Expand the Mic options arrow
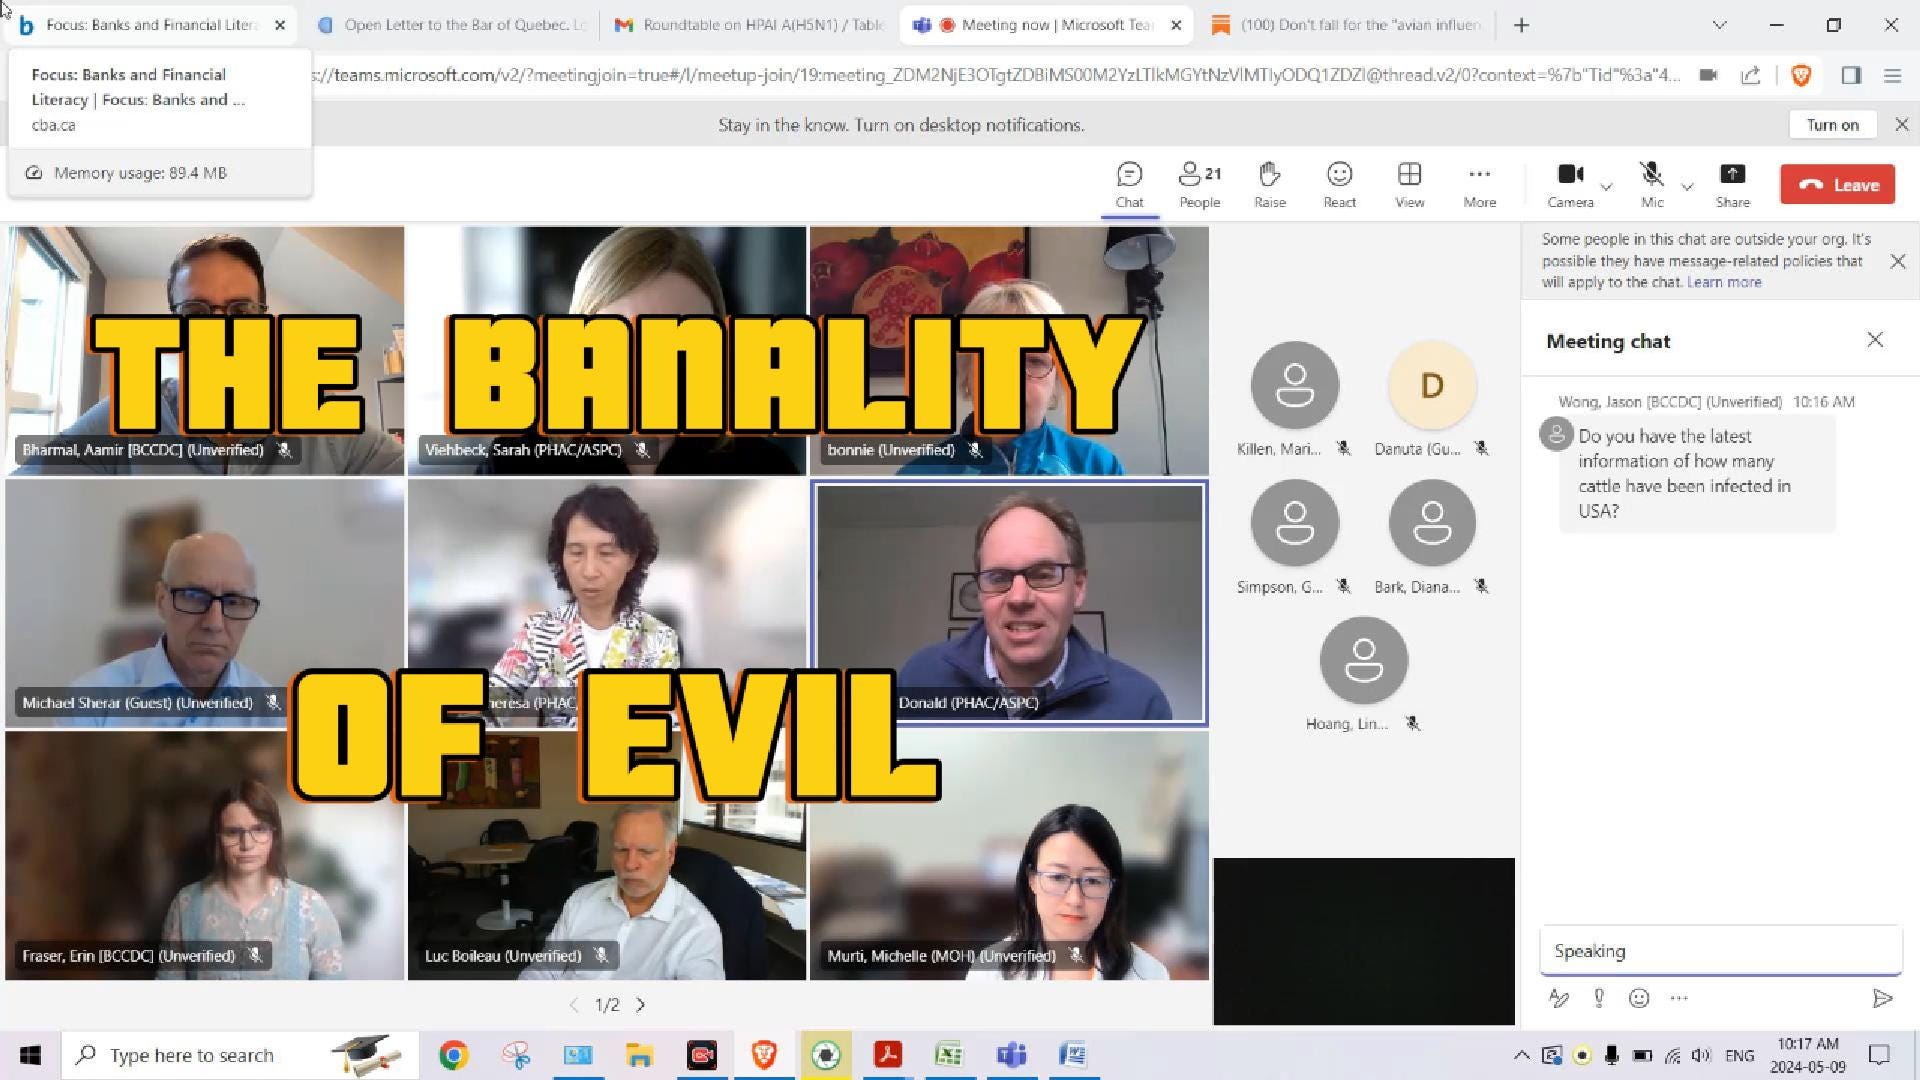 click(x=1687, y=187)
